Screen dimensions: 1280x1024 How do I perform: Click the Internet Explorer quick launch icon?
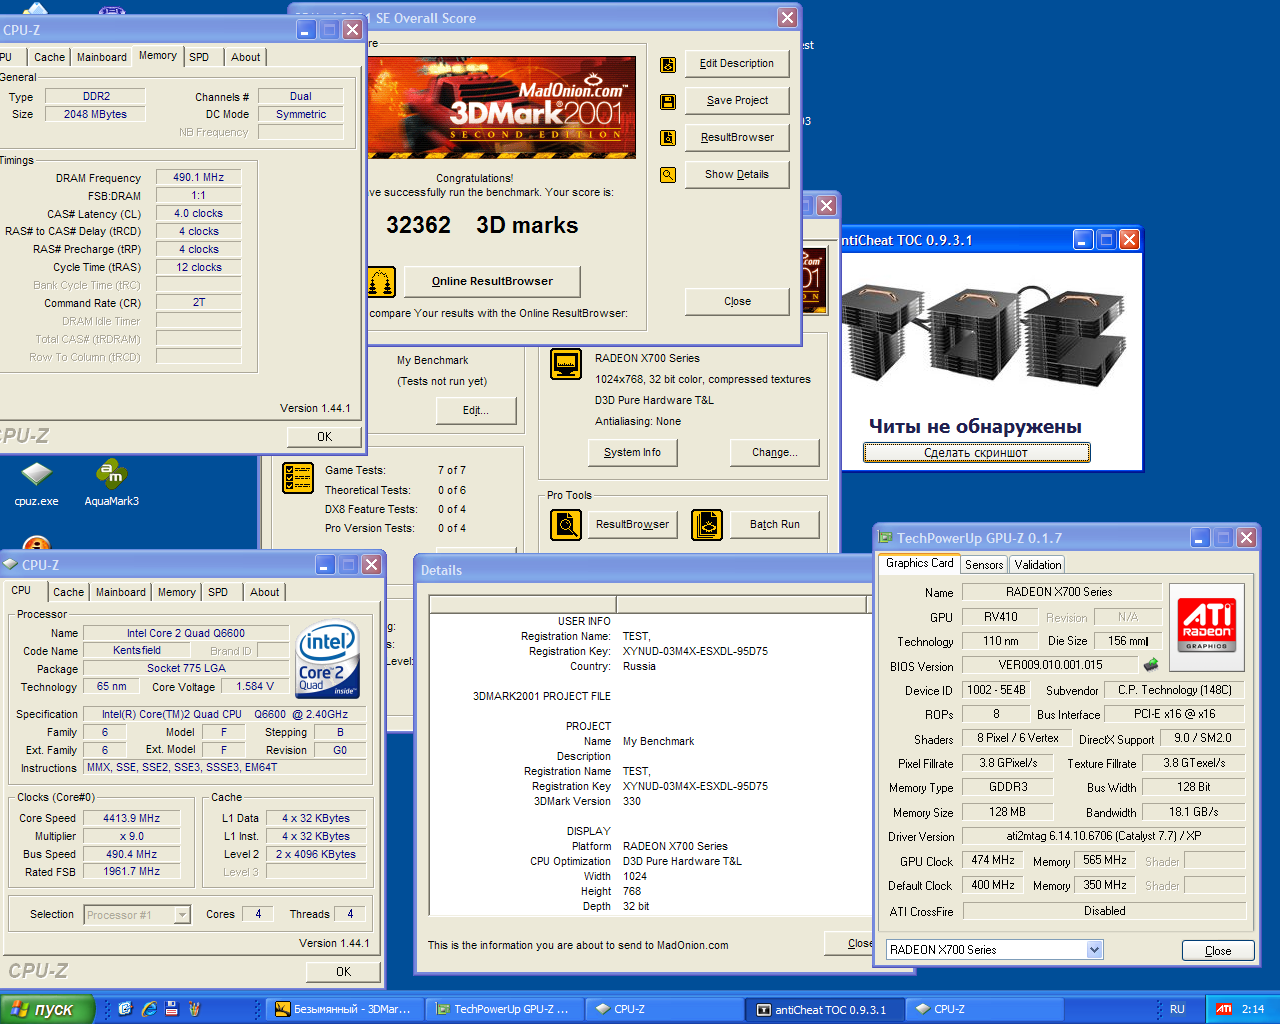click(x=149, y=1009)
